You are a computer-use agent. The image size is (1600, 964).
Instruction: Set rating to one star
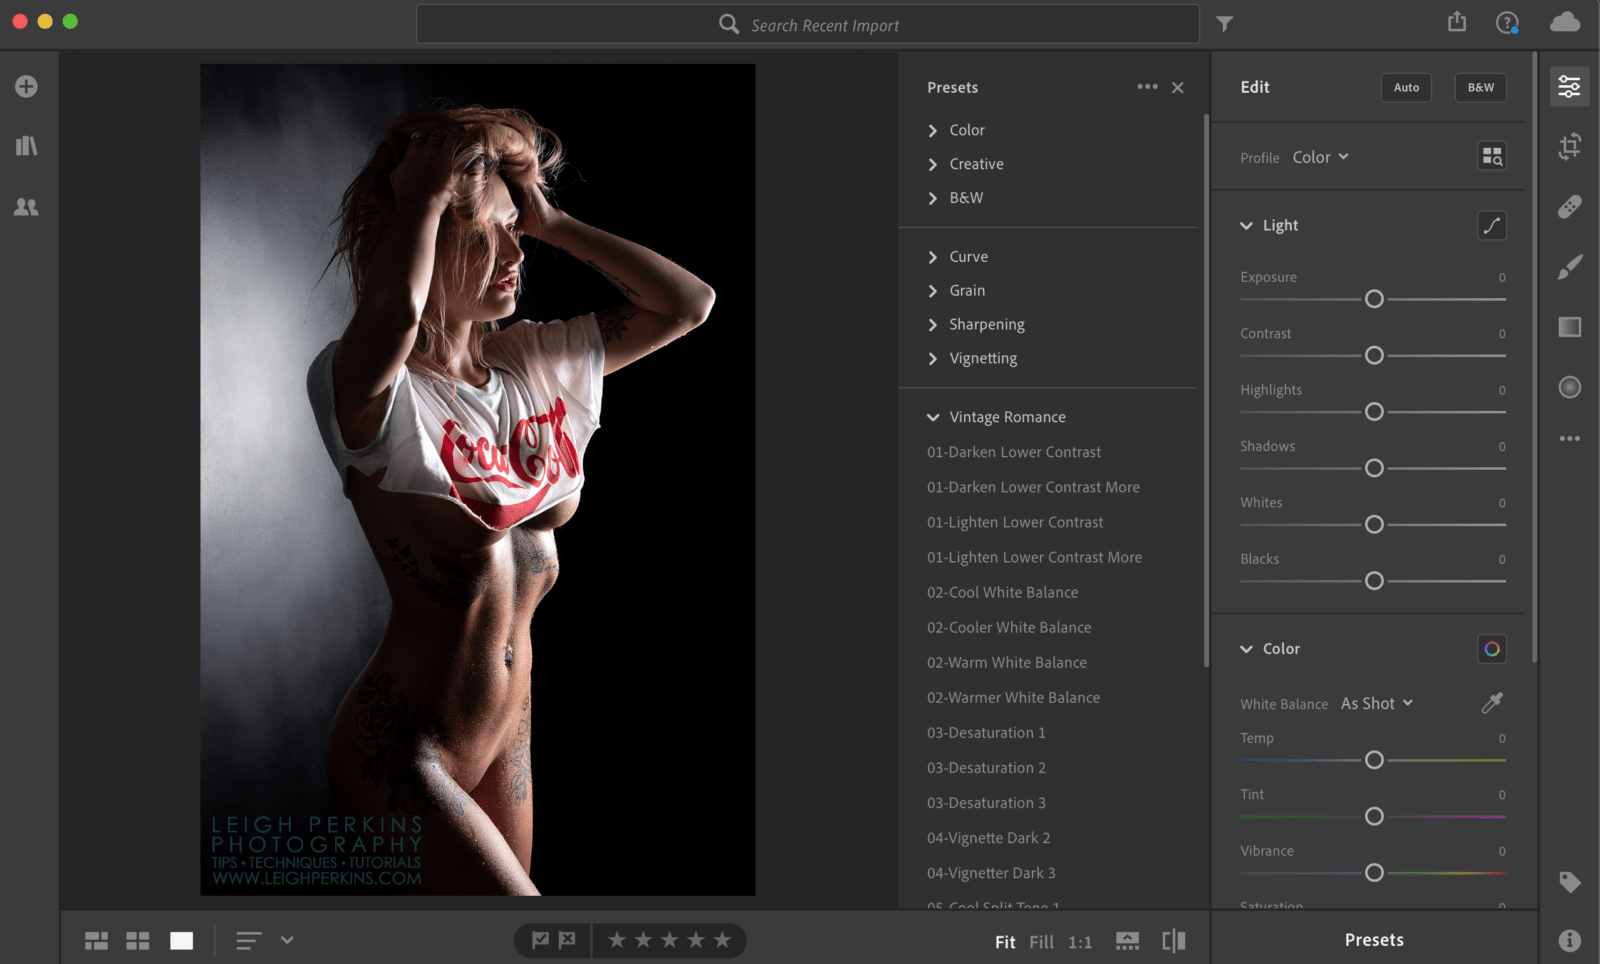[x=617, y=940]
